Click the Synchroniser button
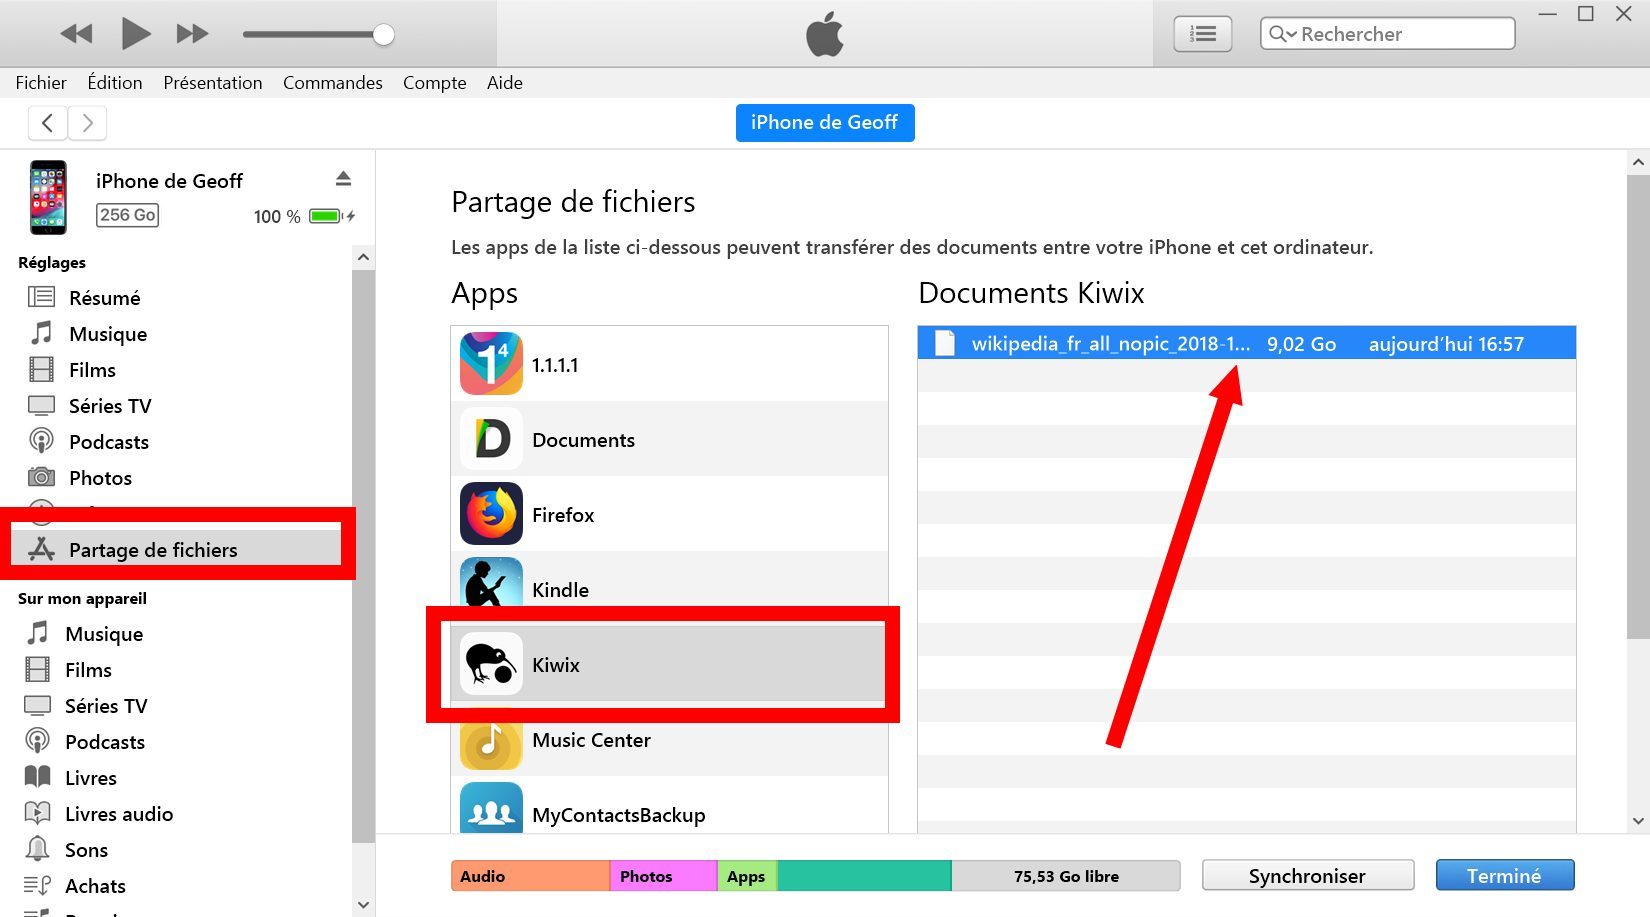1650x917 pixels. click(x=1307, y=876)
